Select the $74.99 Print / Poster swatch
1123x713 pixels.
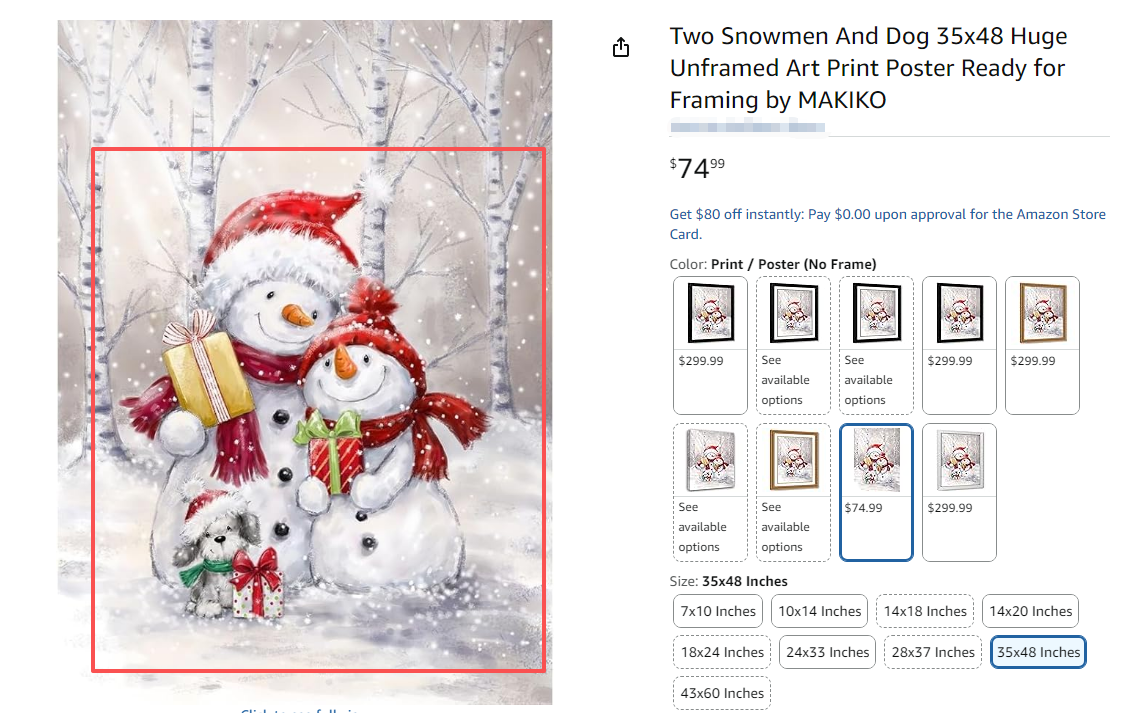(876, 492)
